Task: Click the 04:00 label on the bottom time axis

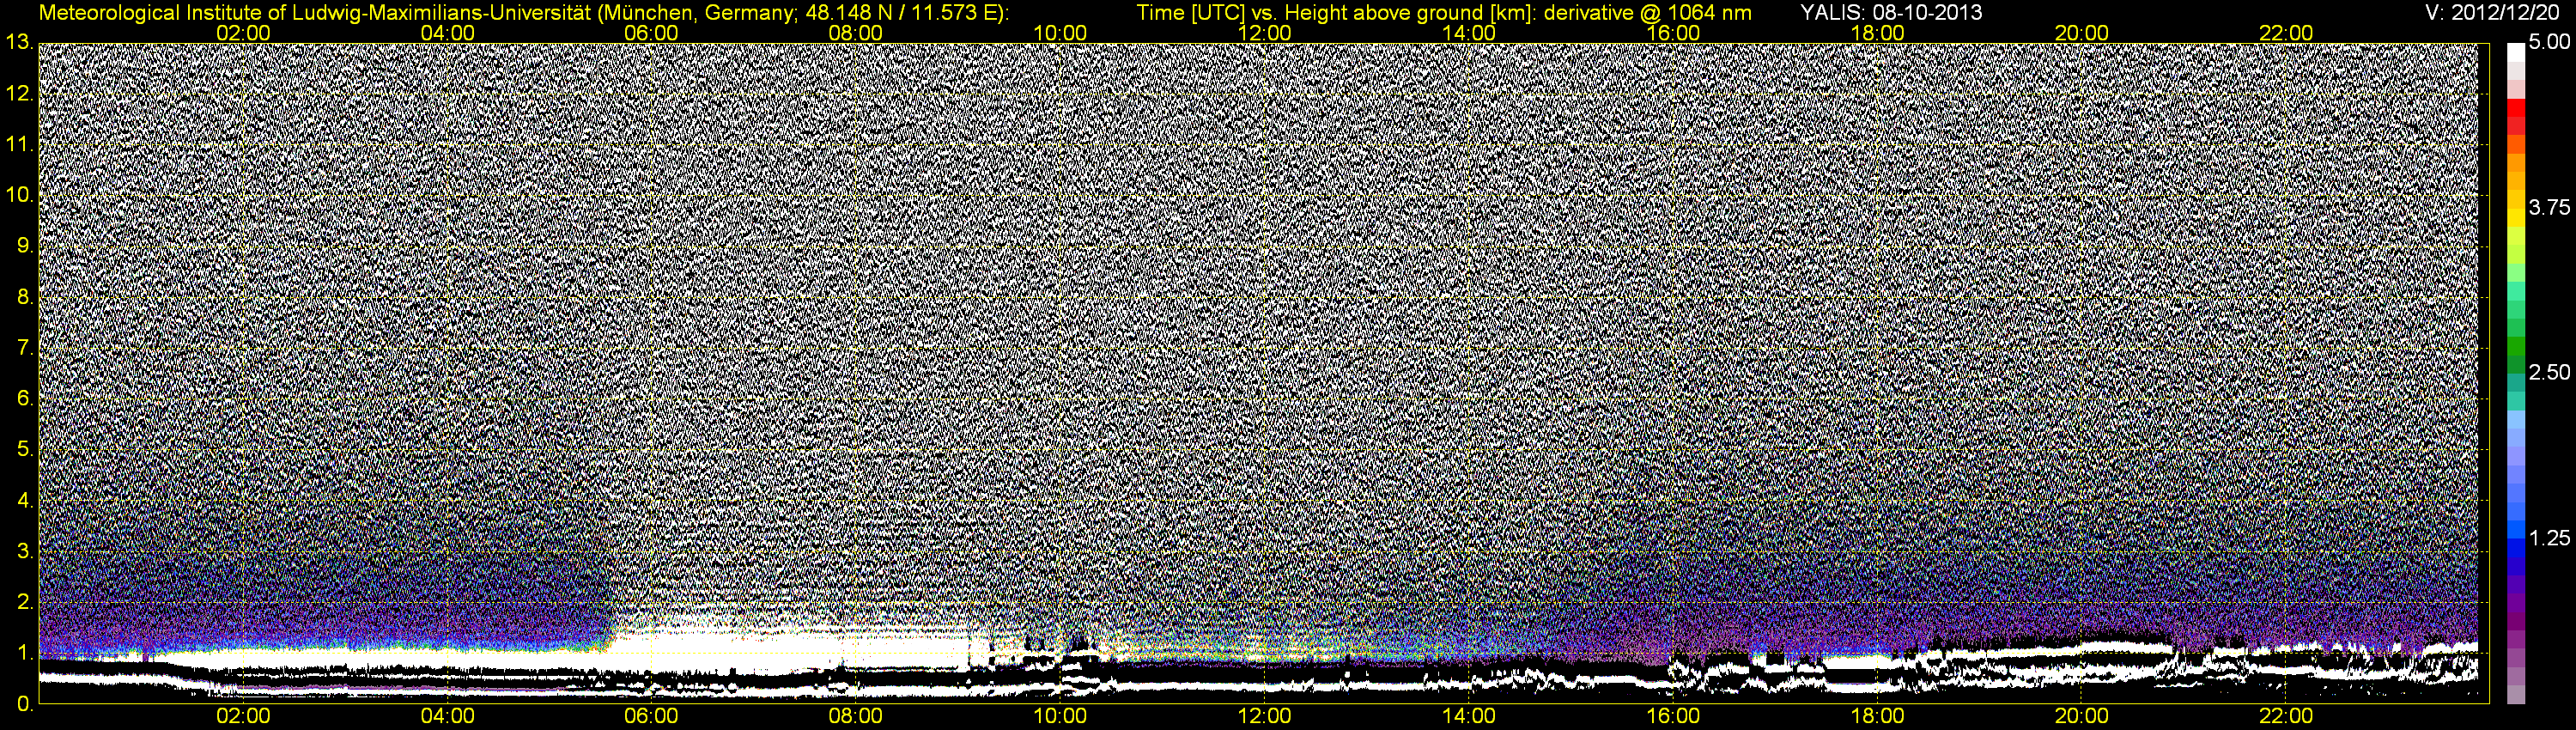Action: tap(447, 716)
